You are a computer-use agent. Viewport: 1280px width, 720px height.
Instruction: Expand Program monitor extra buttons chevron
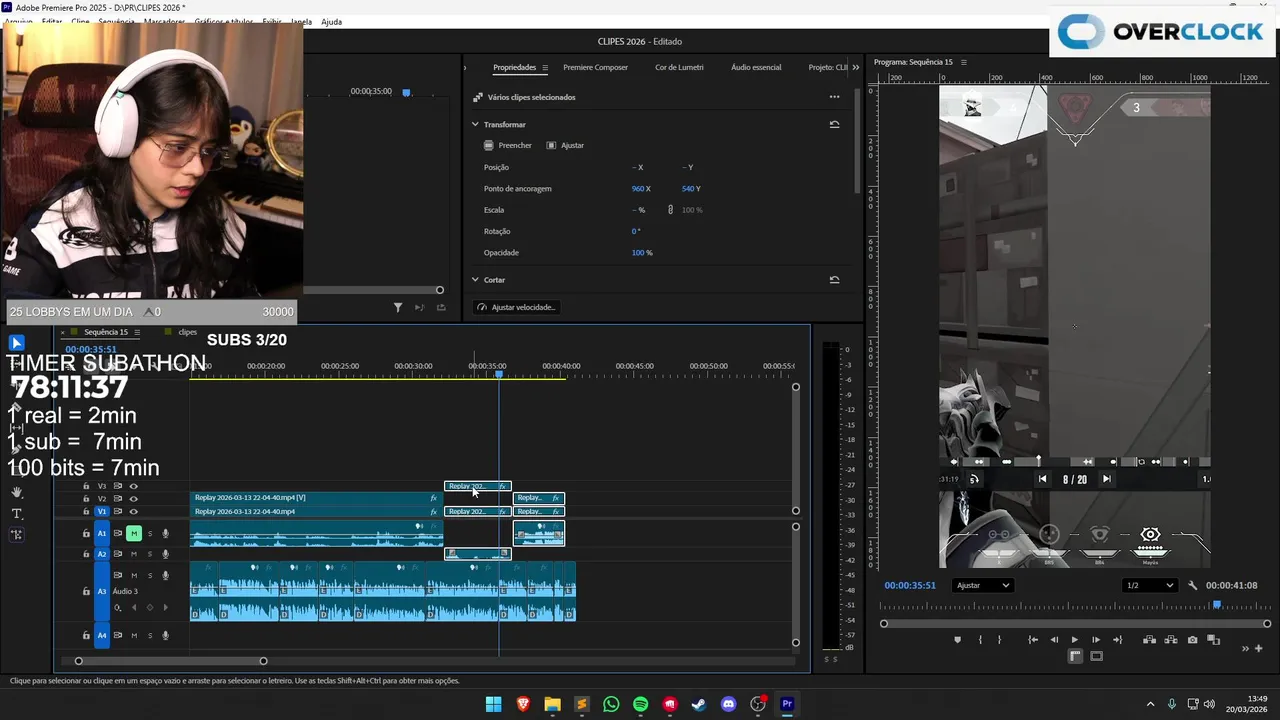(x=1245, y=649)
